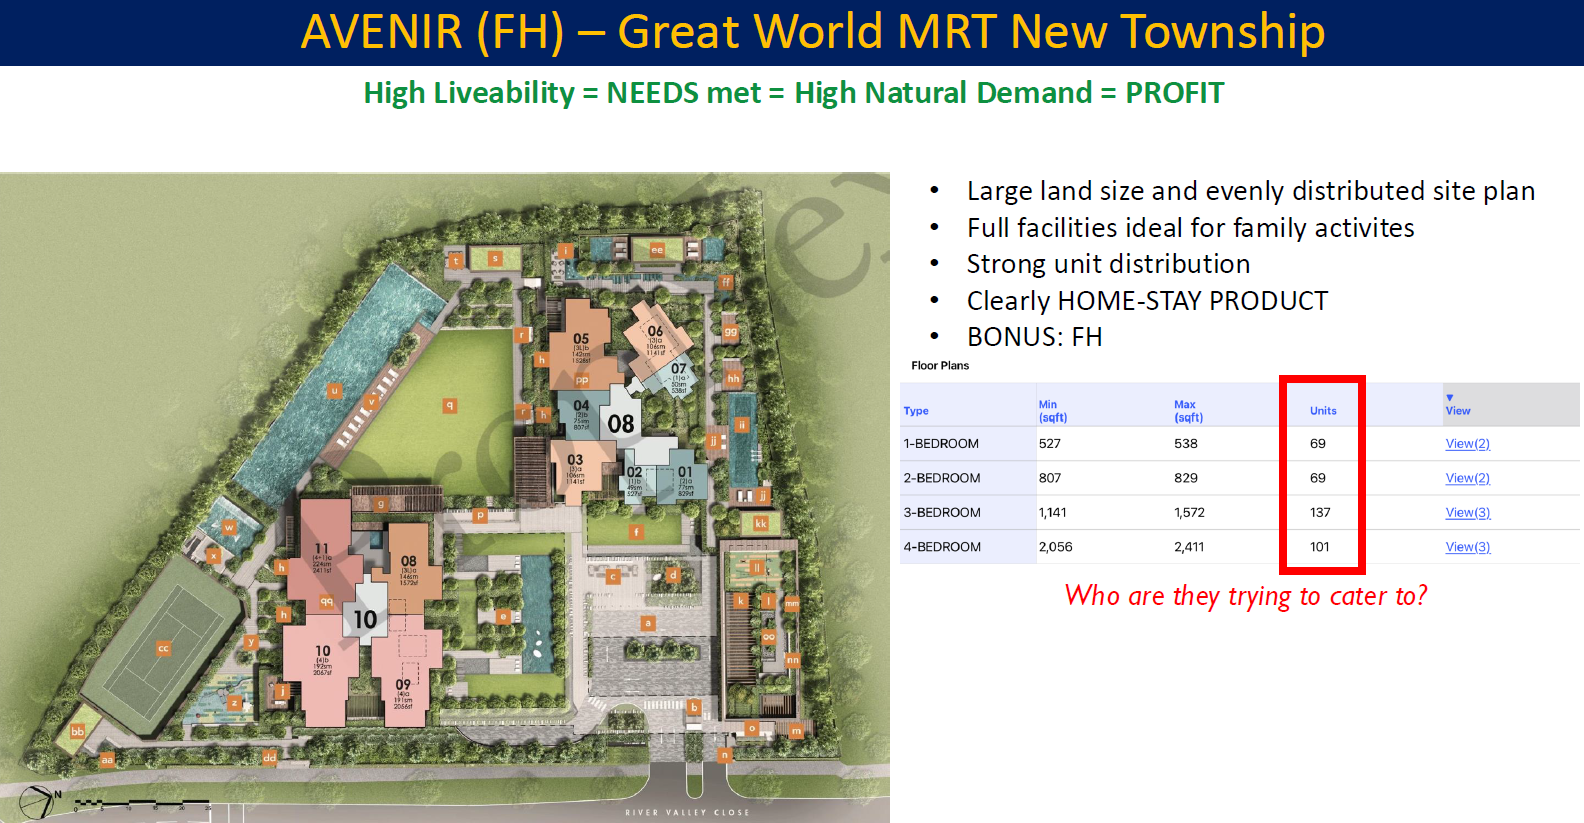Select marker 'hh' on the site plan
The image size is (1584, 823).
[733, 378]
